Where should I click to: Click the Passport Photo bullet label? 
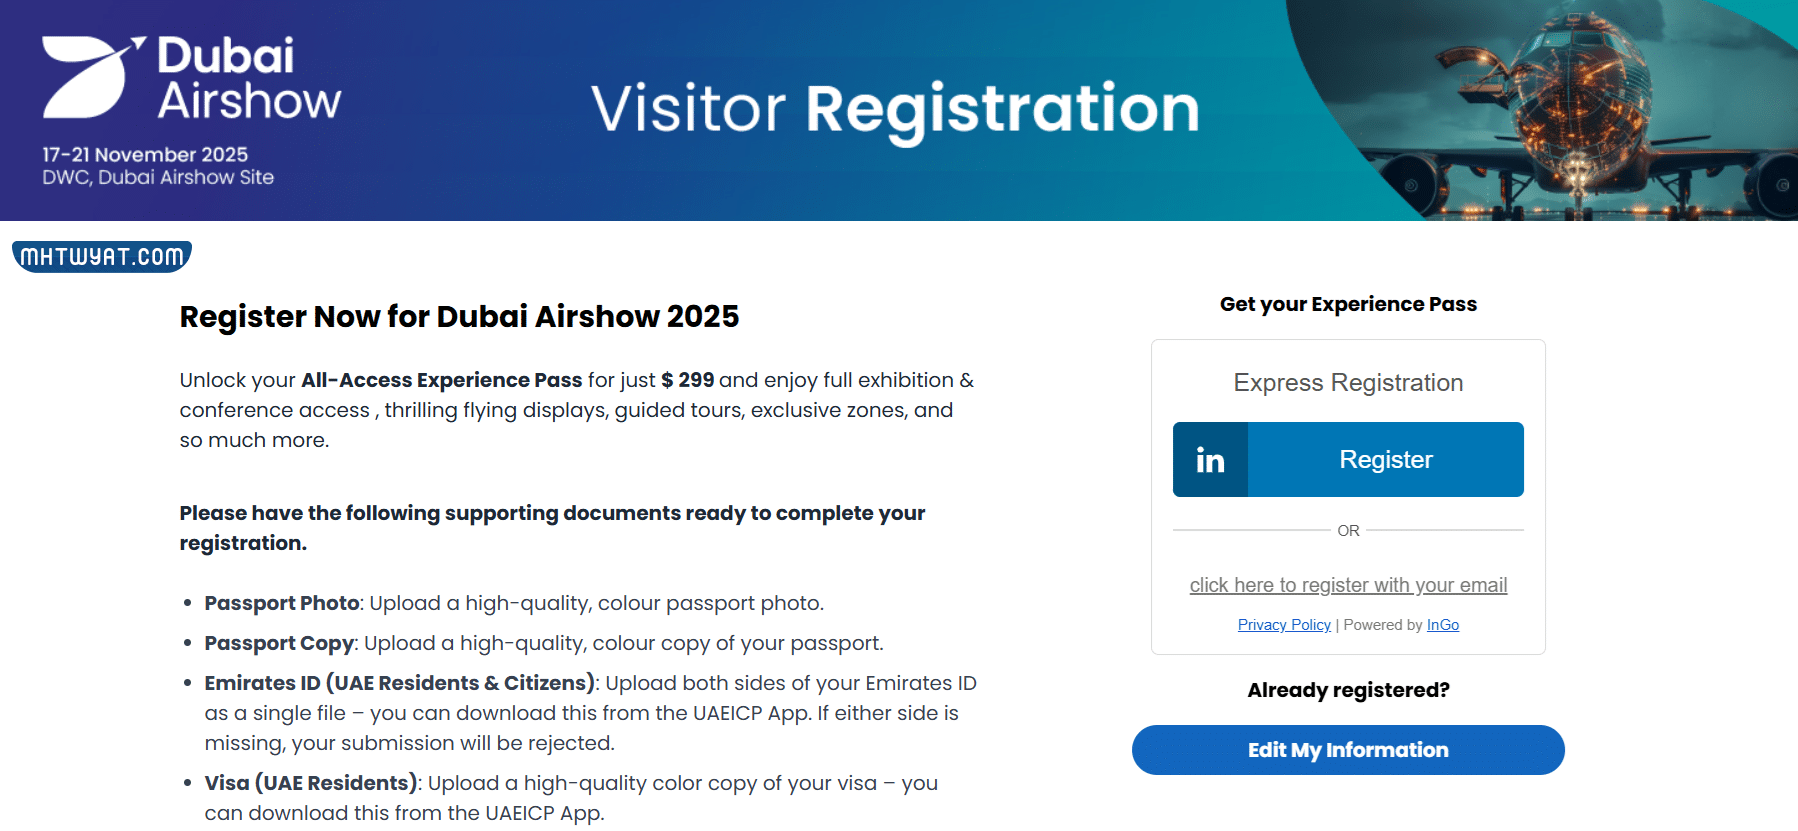(282, 603)
